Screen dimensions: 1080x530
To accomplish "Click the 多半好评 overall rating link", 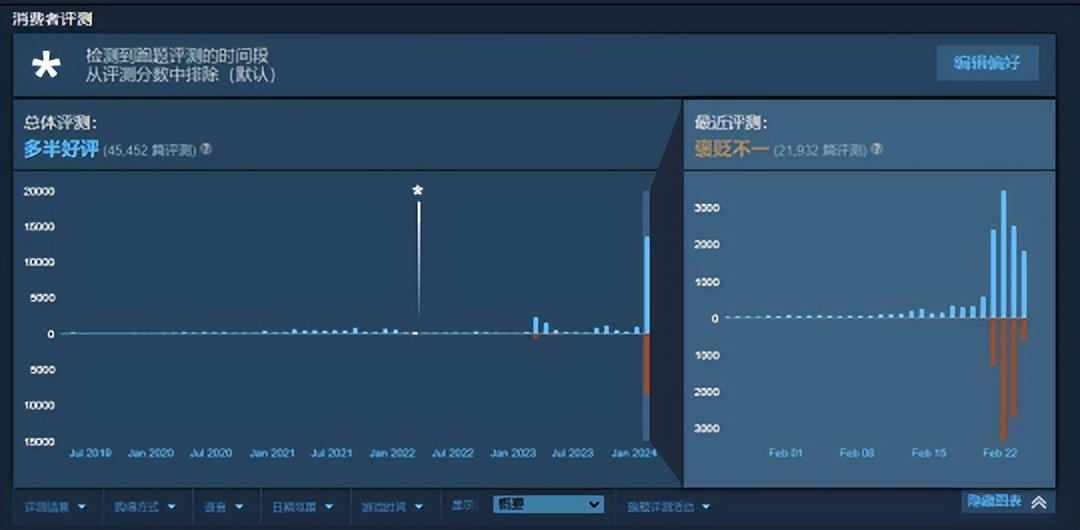I will pyautogui.click(x=61, y=149).
